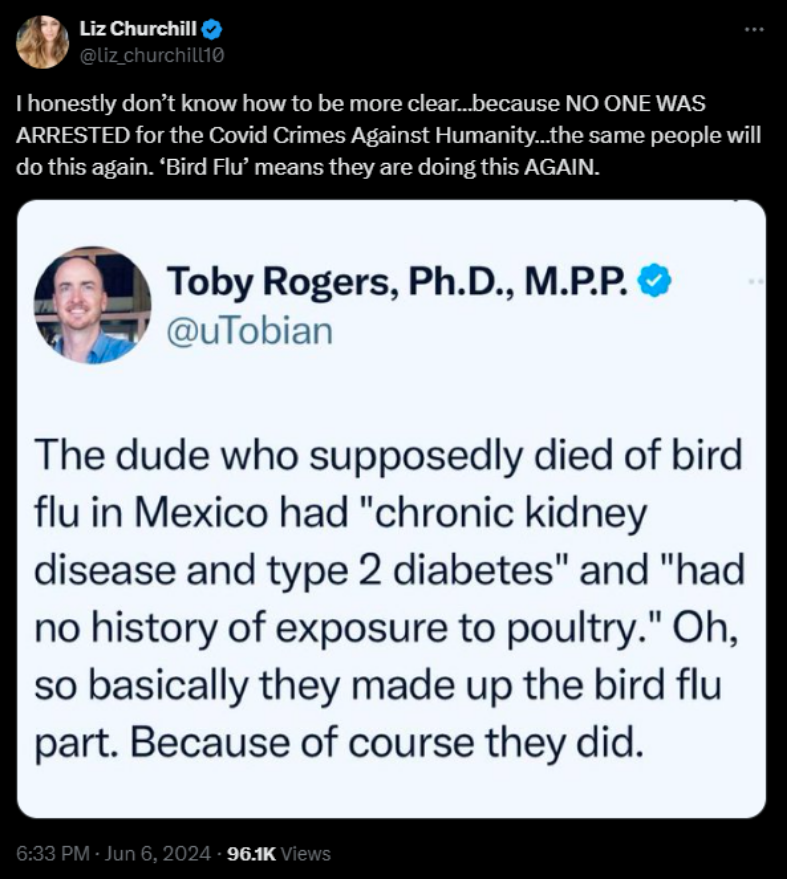Click Toby Rogers' circular profile photo
This screenshot has width=787, height=879.
point(92,305)
